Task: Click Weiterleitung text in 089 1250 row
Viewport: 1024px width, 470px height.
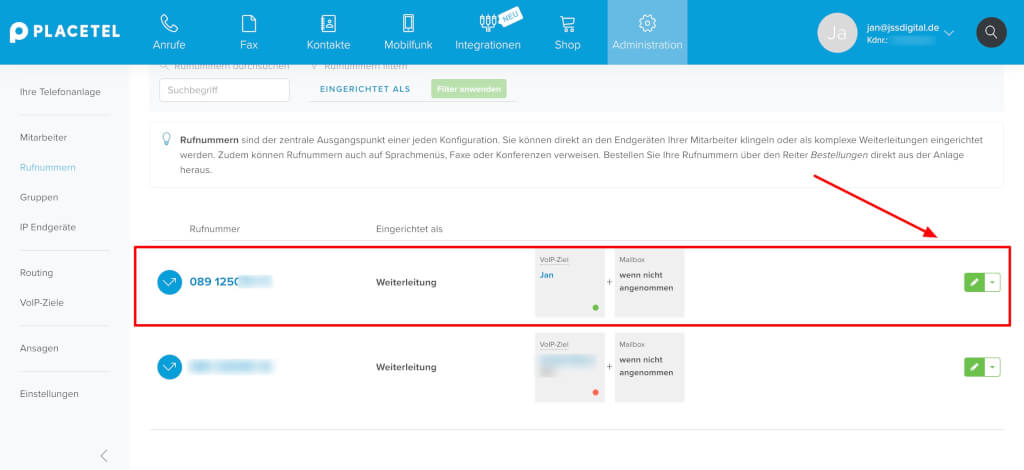Action: pyautogui.click(x=406, y=283)
